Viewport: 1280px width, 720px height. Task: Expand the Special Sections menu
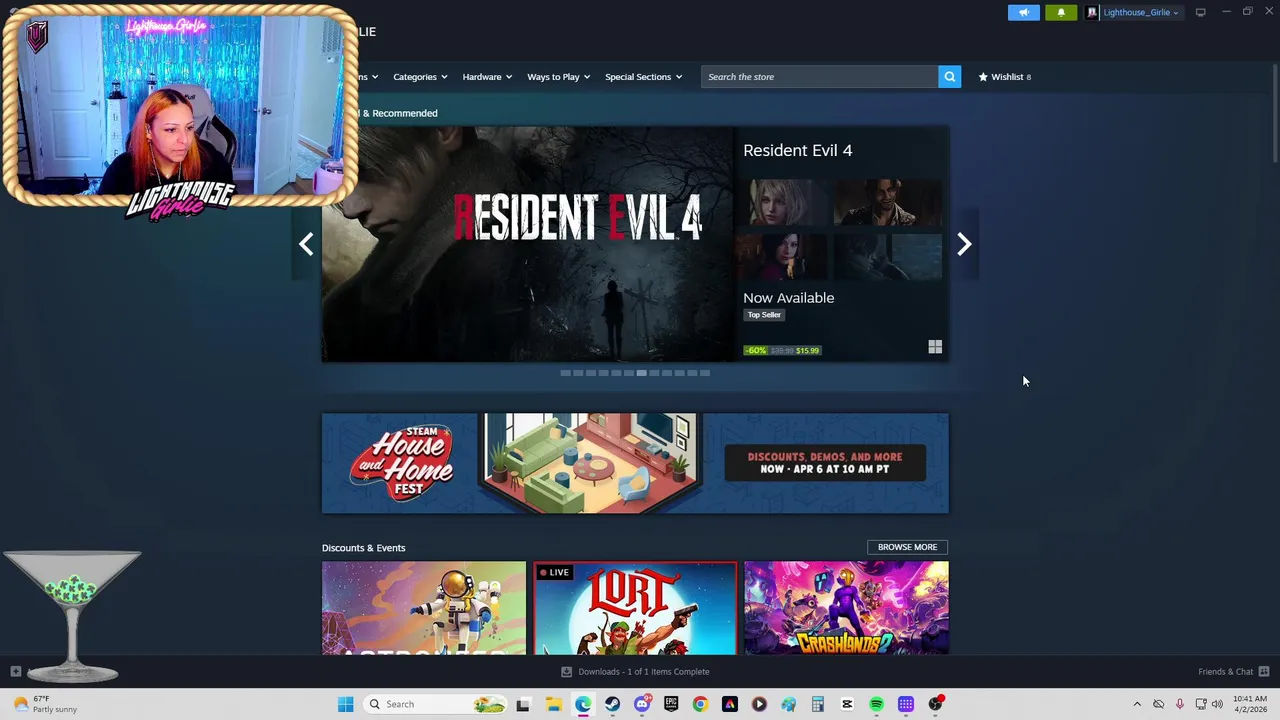click(643, 77)
